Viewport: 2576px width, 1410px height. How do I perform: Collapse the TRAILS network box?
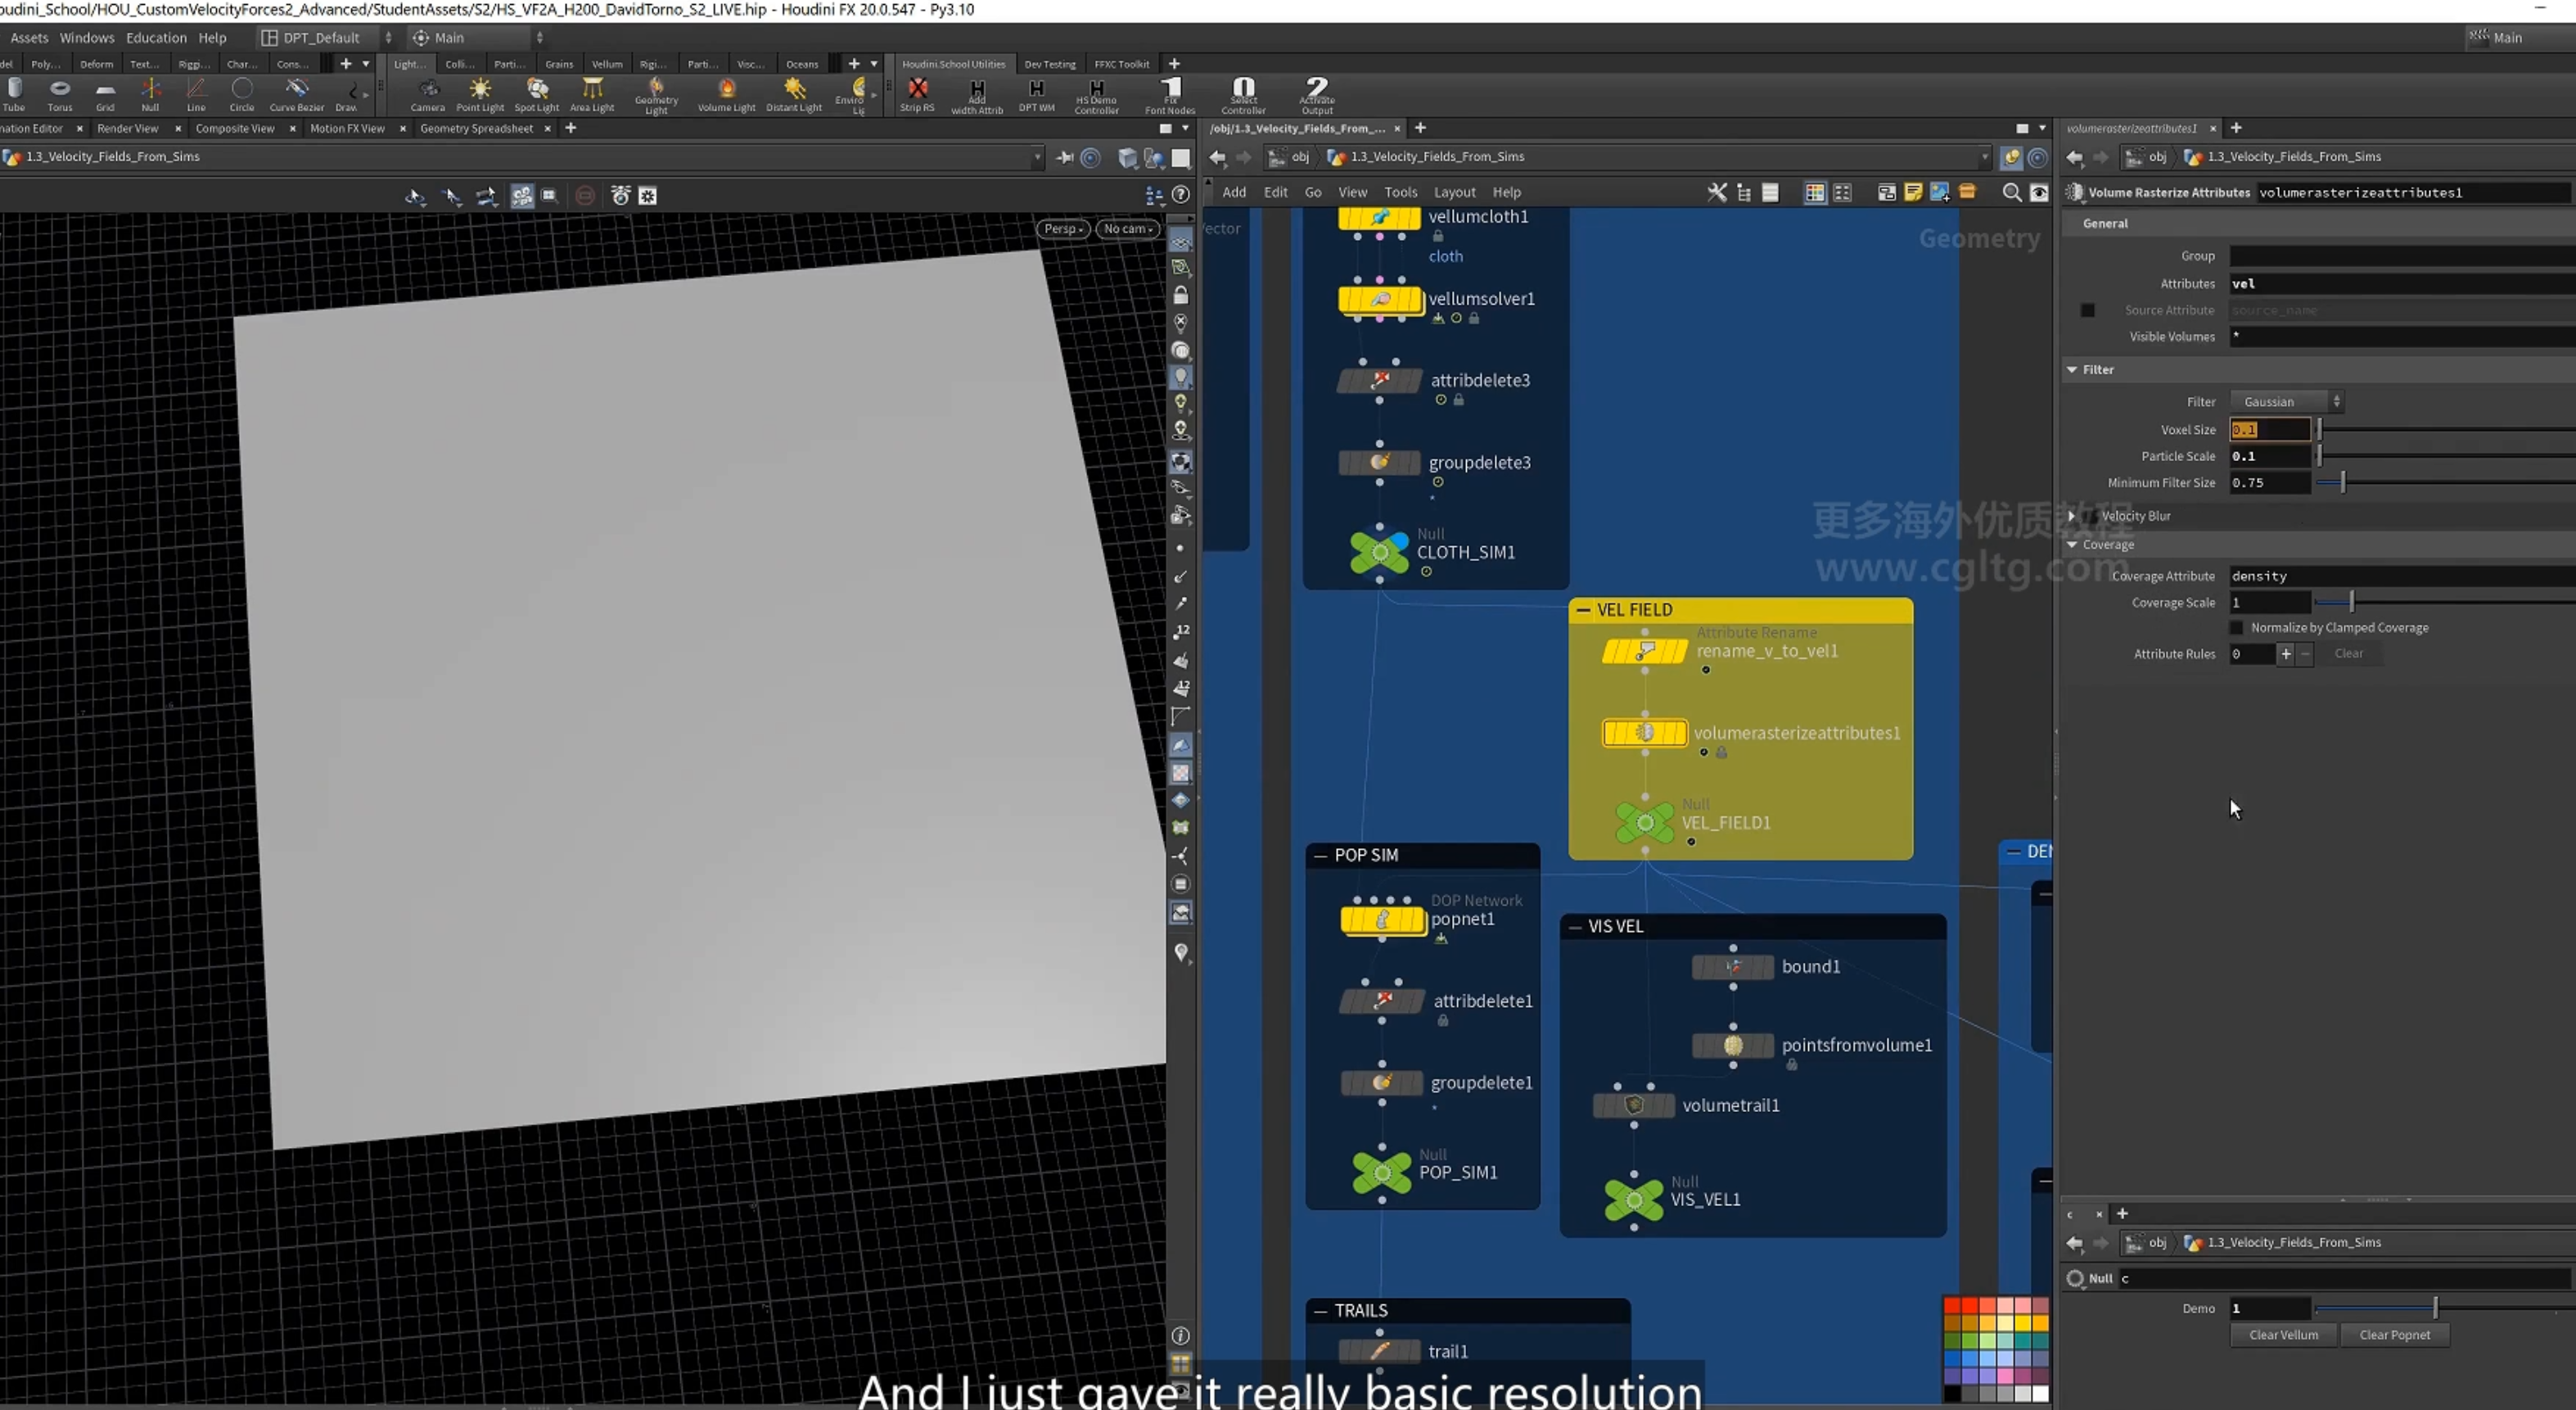[x=1320, y=1311]
